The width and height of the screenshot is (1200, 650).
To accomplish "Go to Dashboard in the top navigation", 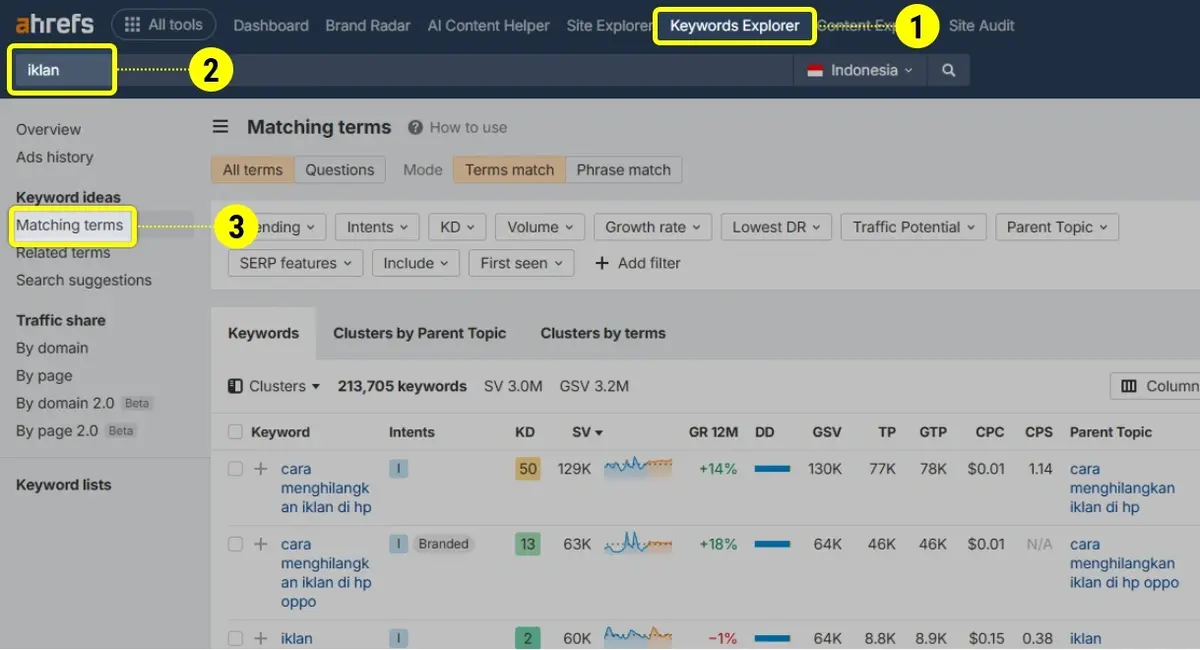I will pos(271,25).
